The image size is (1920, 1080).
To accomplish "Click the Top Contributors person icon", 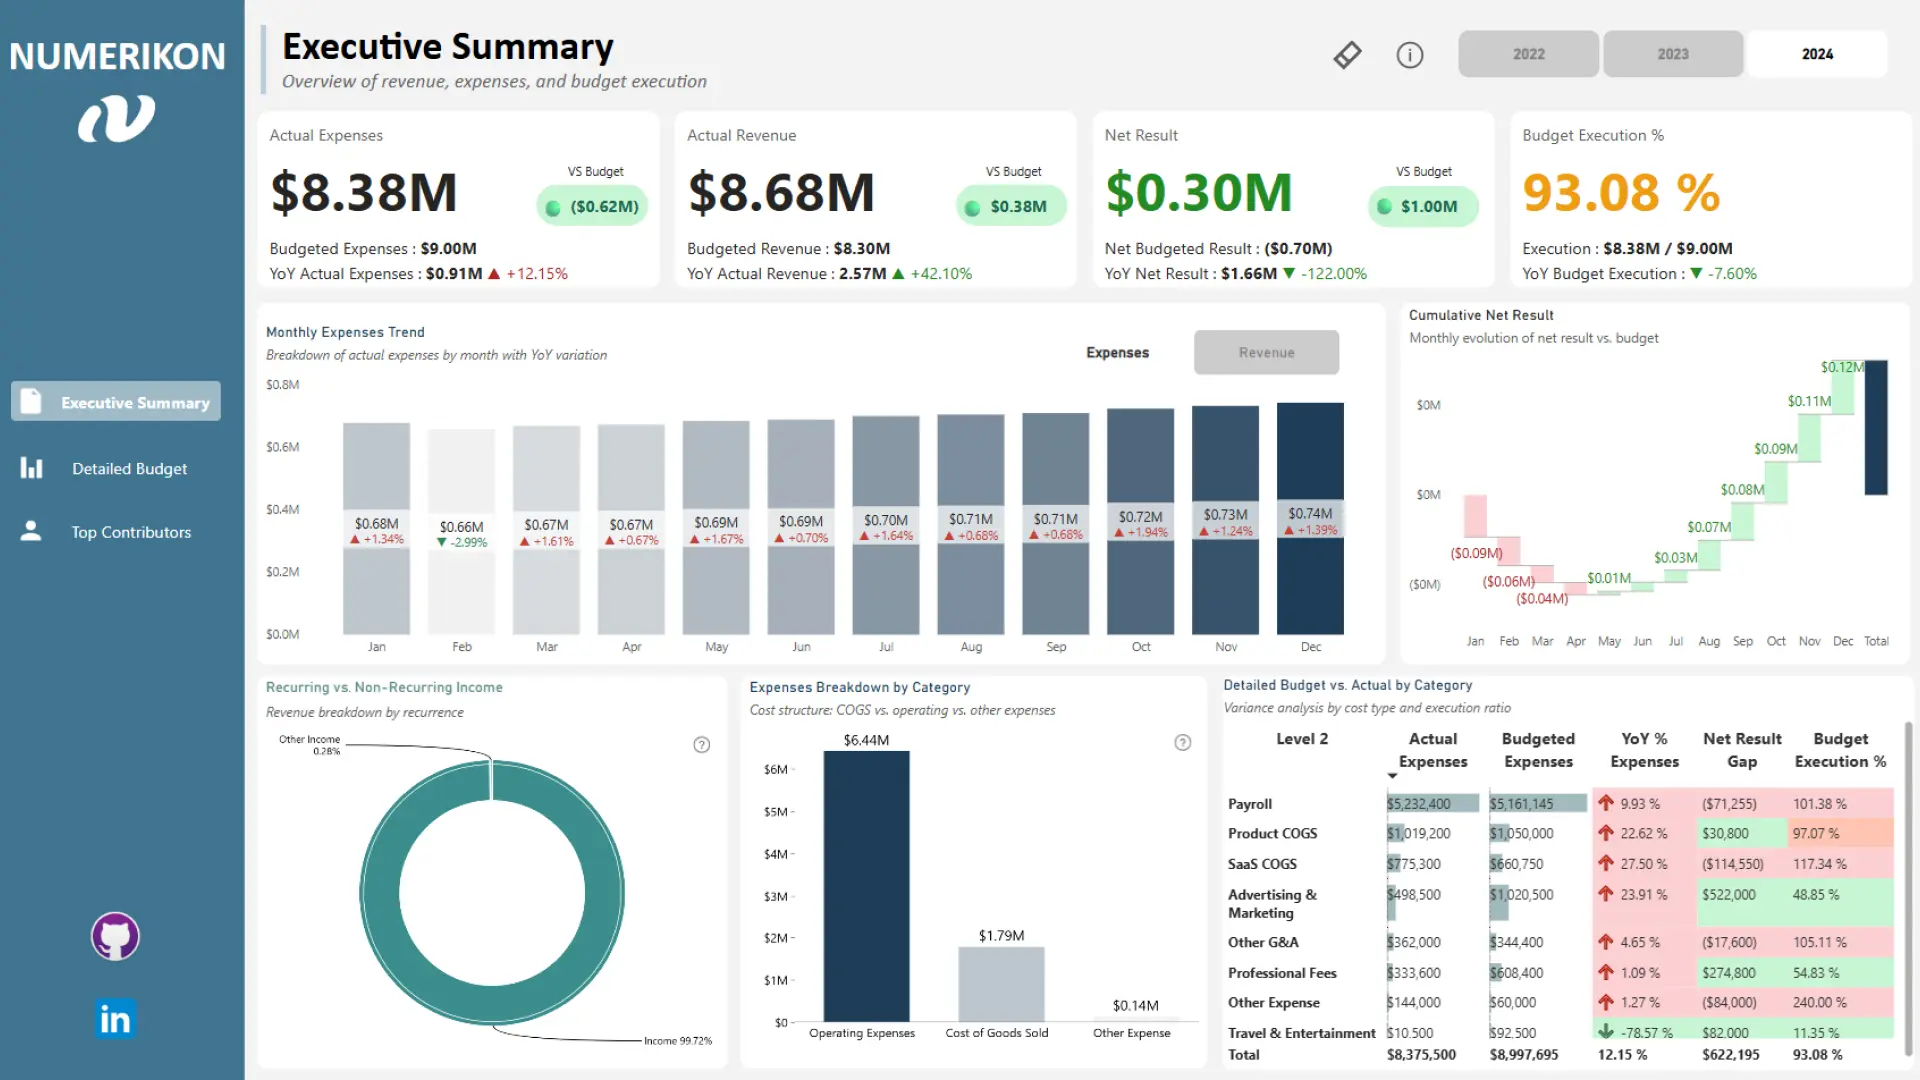I will click(32, 531).
